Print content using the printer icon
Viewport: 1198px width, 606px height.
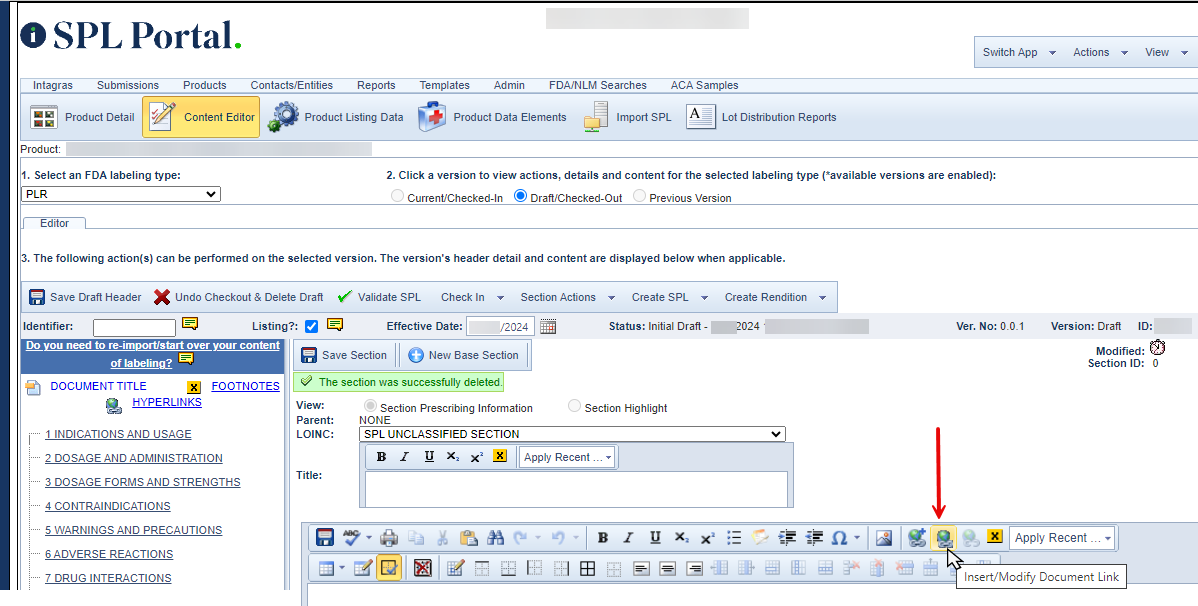coord(389,538)
